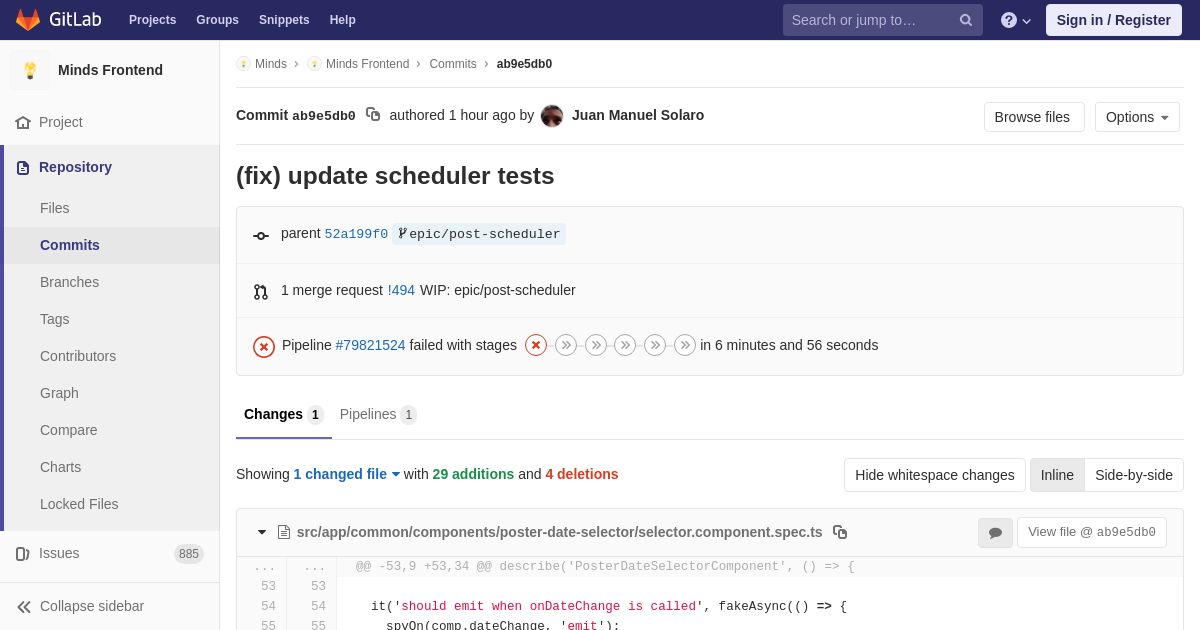Click the GitLab fox logo
Image resolution: width=1200 pixels, height=630 pixels.
[x=28, y=20]
